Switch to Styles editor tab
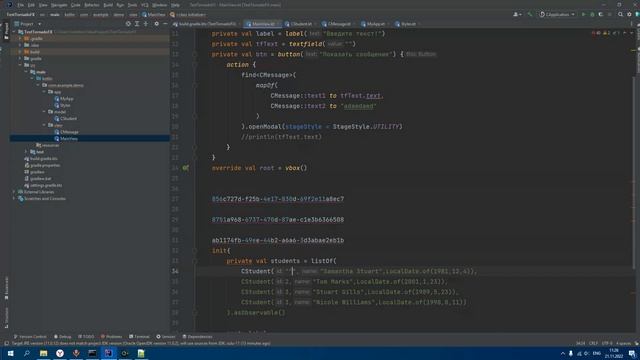Viewport: 640px width, 360px height. [x=408, y=24]
